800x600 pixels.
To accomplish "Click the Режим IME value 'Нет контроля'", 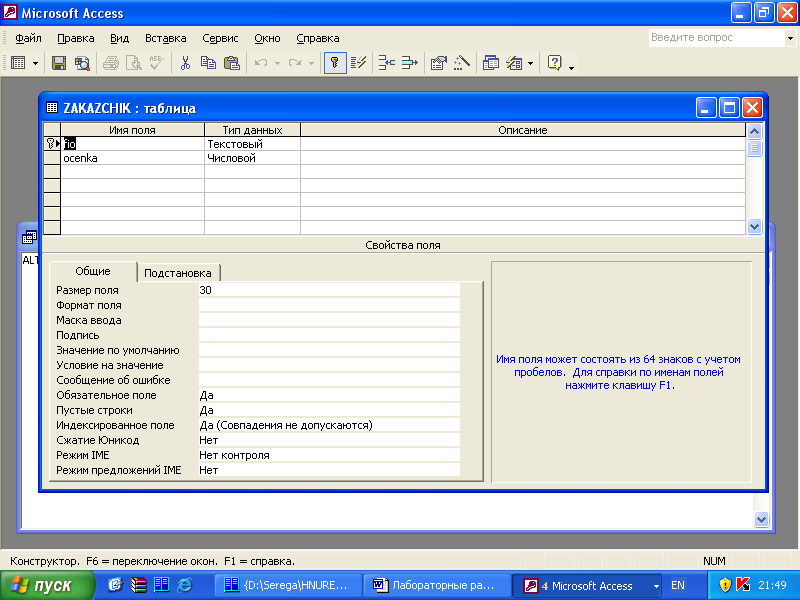I will (x=329, y=455).
